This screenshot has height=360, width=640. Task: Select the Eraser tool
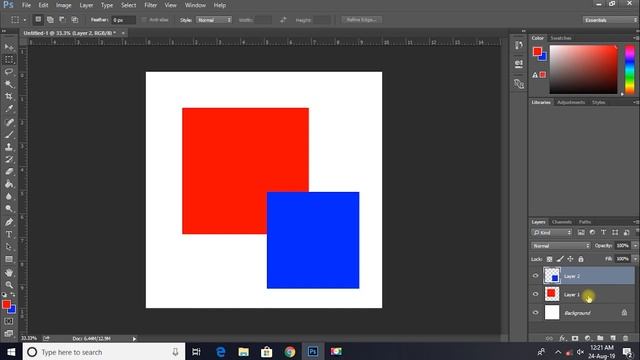pyautogui.click(x=9, y=171)
